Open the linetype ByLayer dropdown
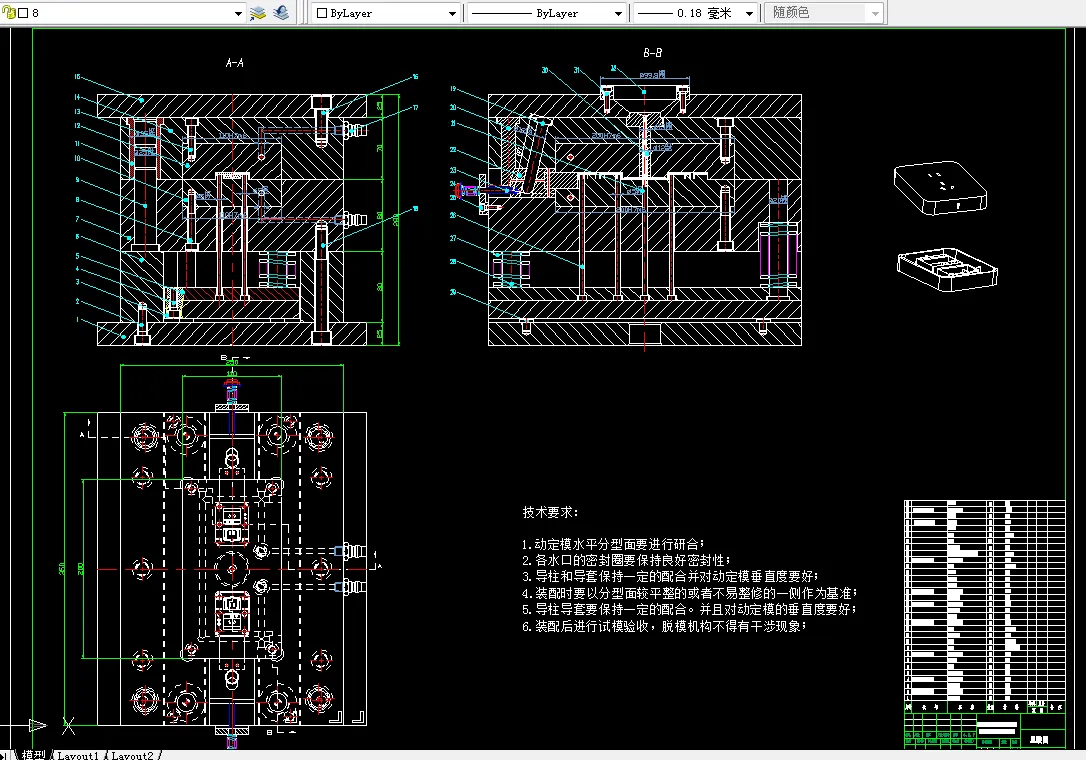The image size is (1086, 760). (618, 13)
